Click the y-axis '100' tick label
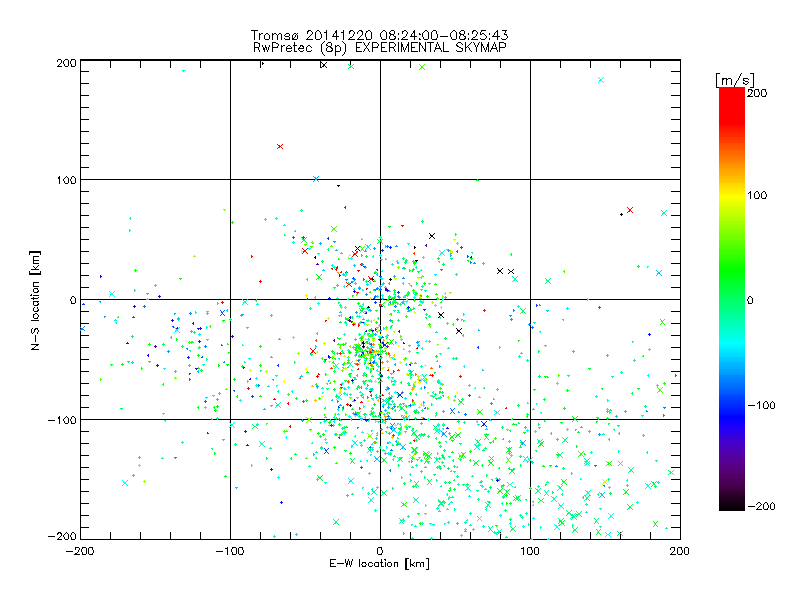The height and width of the screenshot is (600, 800). tap(66, 180)
